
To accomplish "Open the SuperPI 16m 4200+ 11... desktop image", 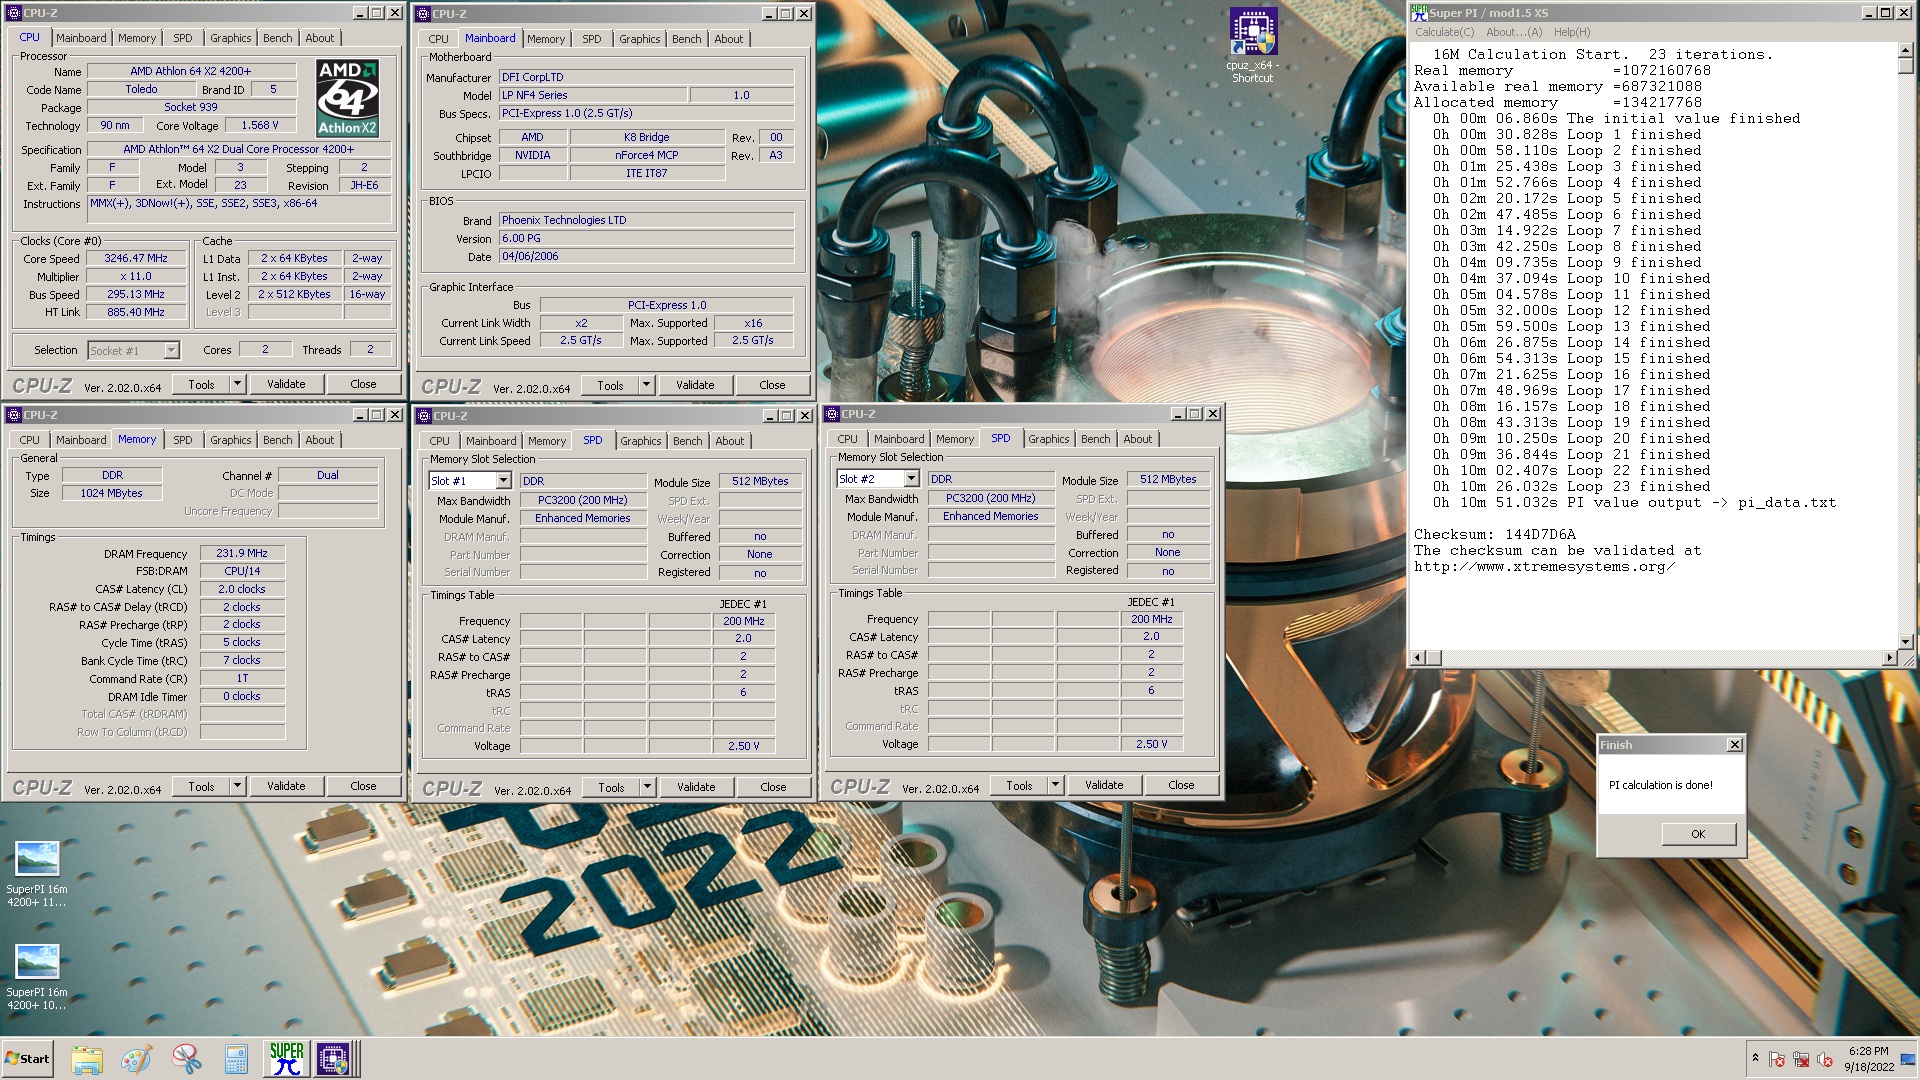I will coord(37,873).
